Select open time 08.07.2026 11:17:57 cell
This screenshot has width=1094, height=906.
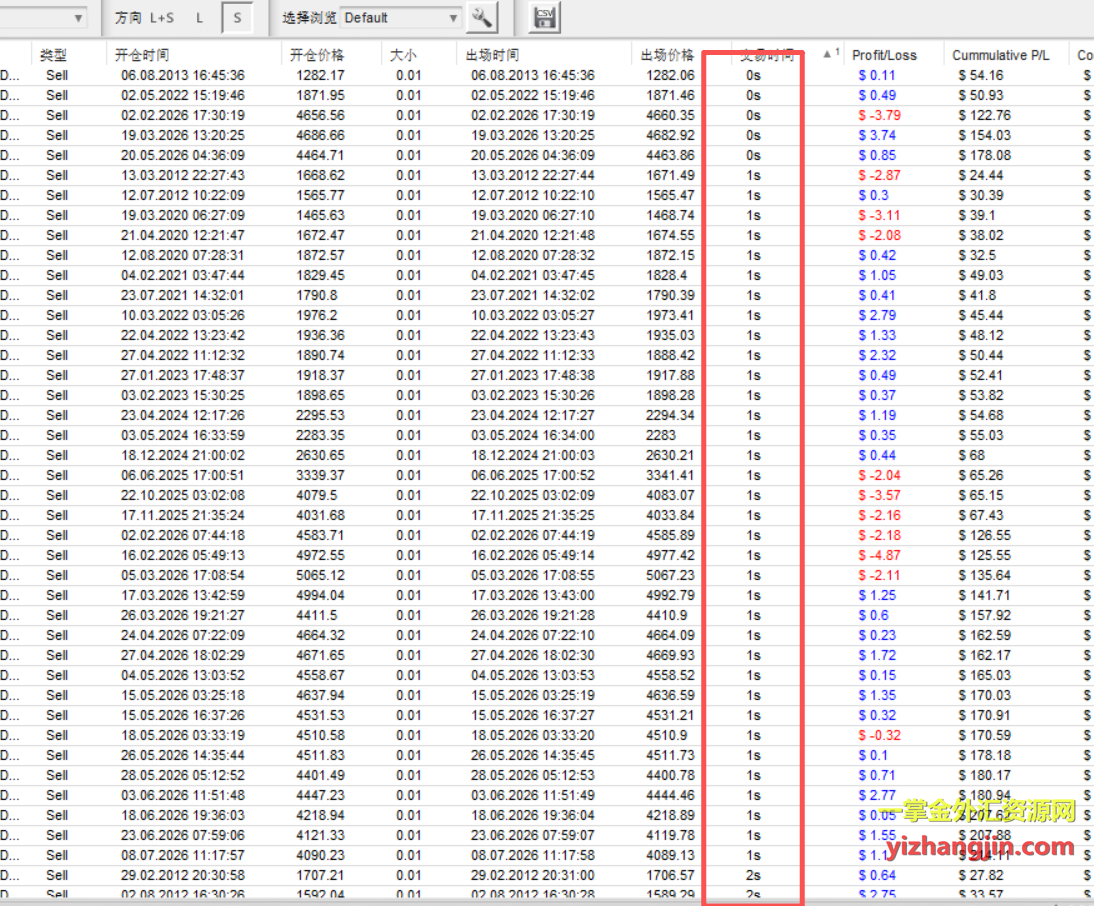(x=183, y=855)
